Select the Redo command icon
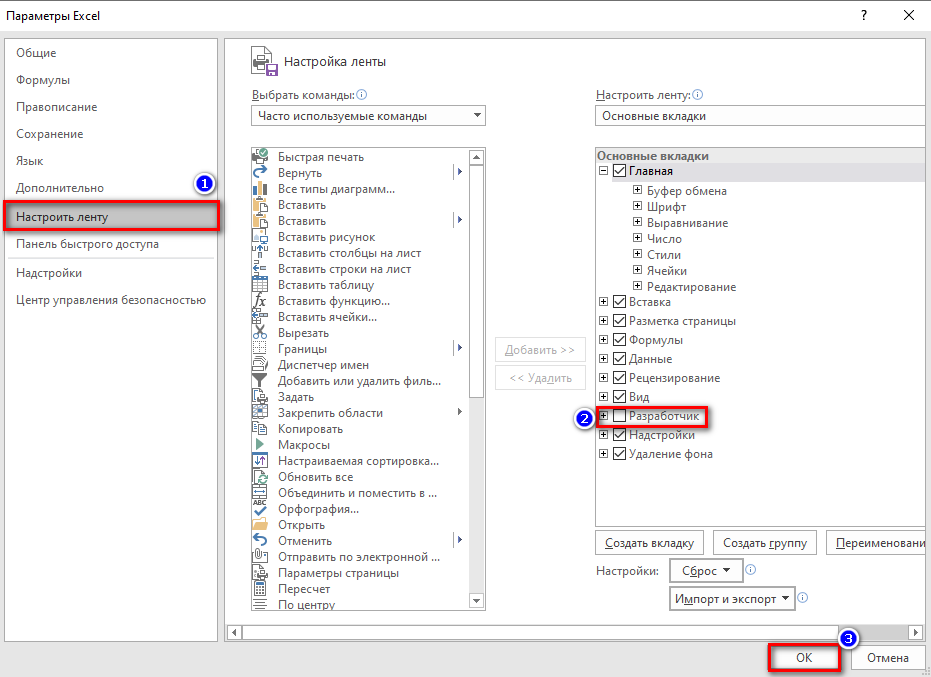The image size is (931, 677). [260, 173]
